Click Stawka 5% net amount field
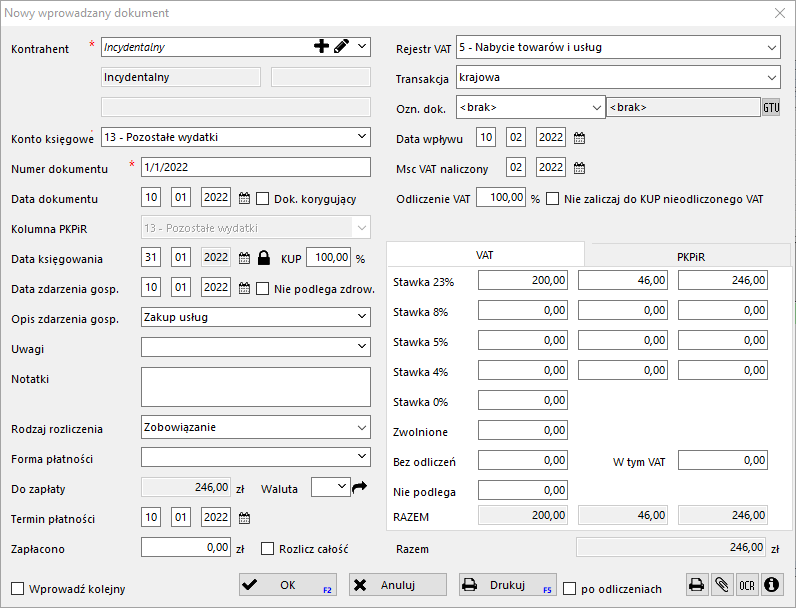796x608 pixels. coord(522,340)
